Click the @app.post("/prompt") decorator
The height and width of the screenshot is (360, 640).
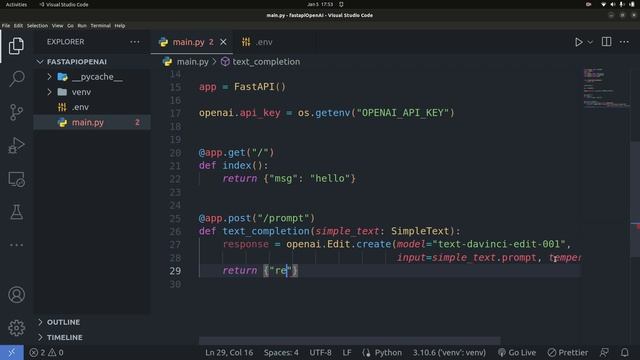257,218
